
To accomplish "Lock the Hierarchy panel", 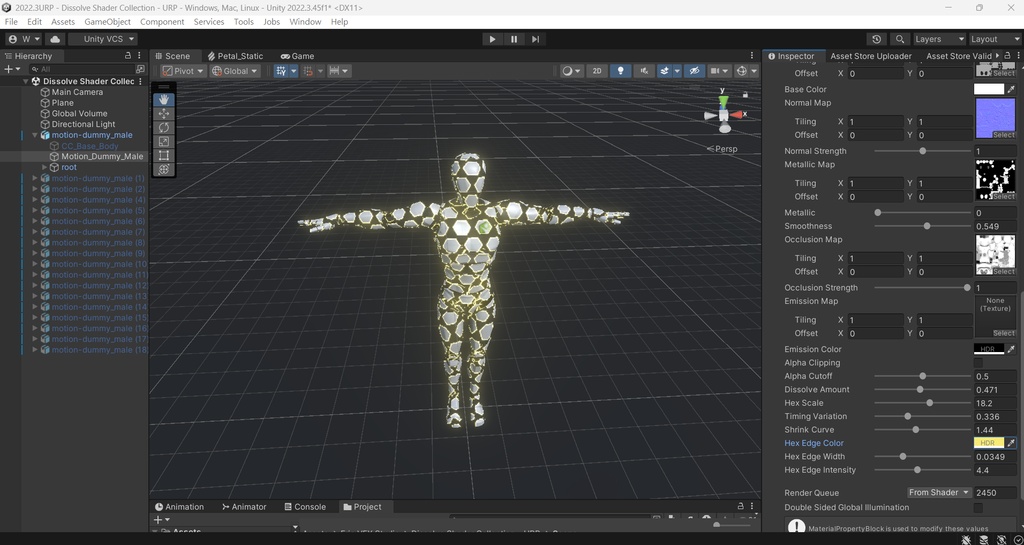I will coord(128,56).
